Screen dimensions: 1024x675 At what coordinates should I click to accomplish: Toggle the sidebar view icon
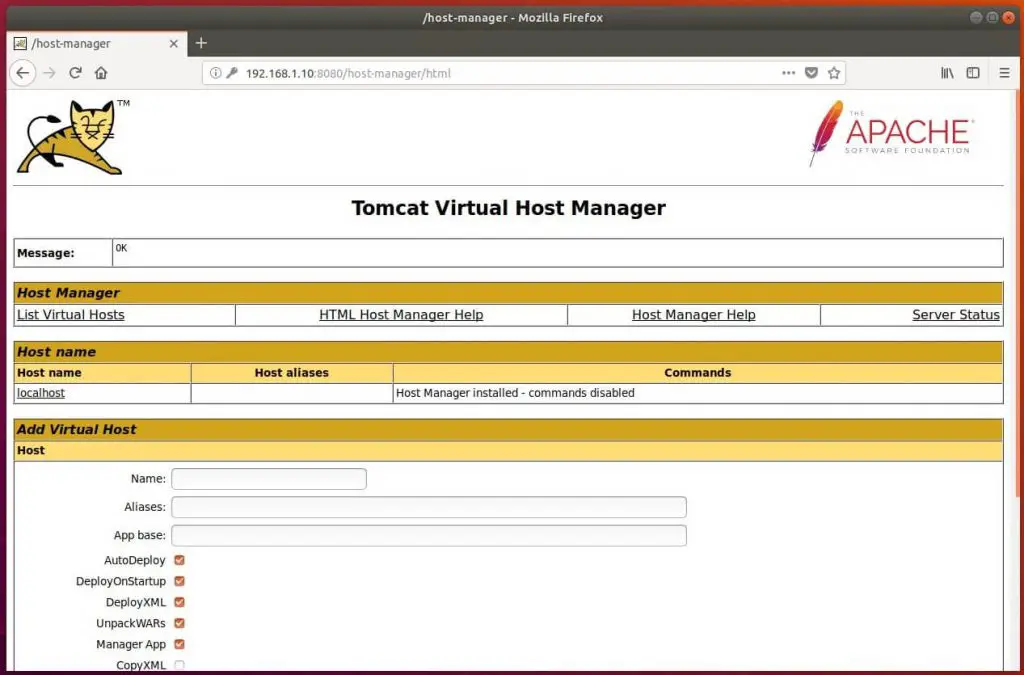(973, 73)
